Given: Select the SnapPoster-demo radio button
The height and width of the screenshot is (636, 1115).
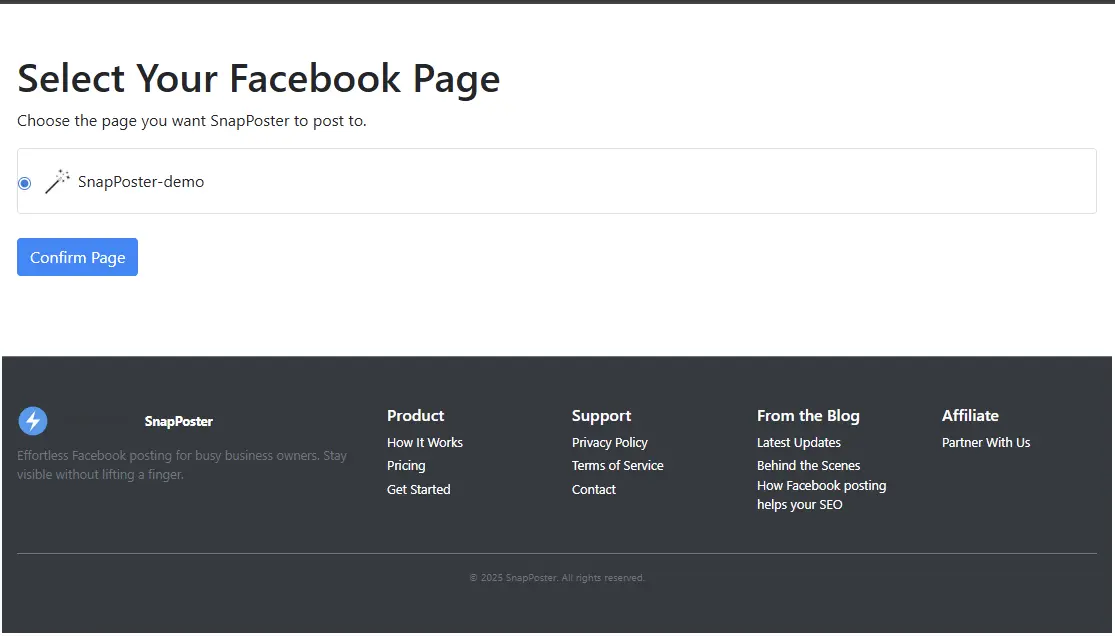Looking at the screenshot, I should coord(25,184).
